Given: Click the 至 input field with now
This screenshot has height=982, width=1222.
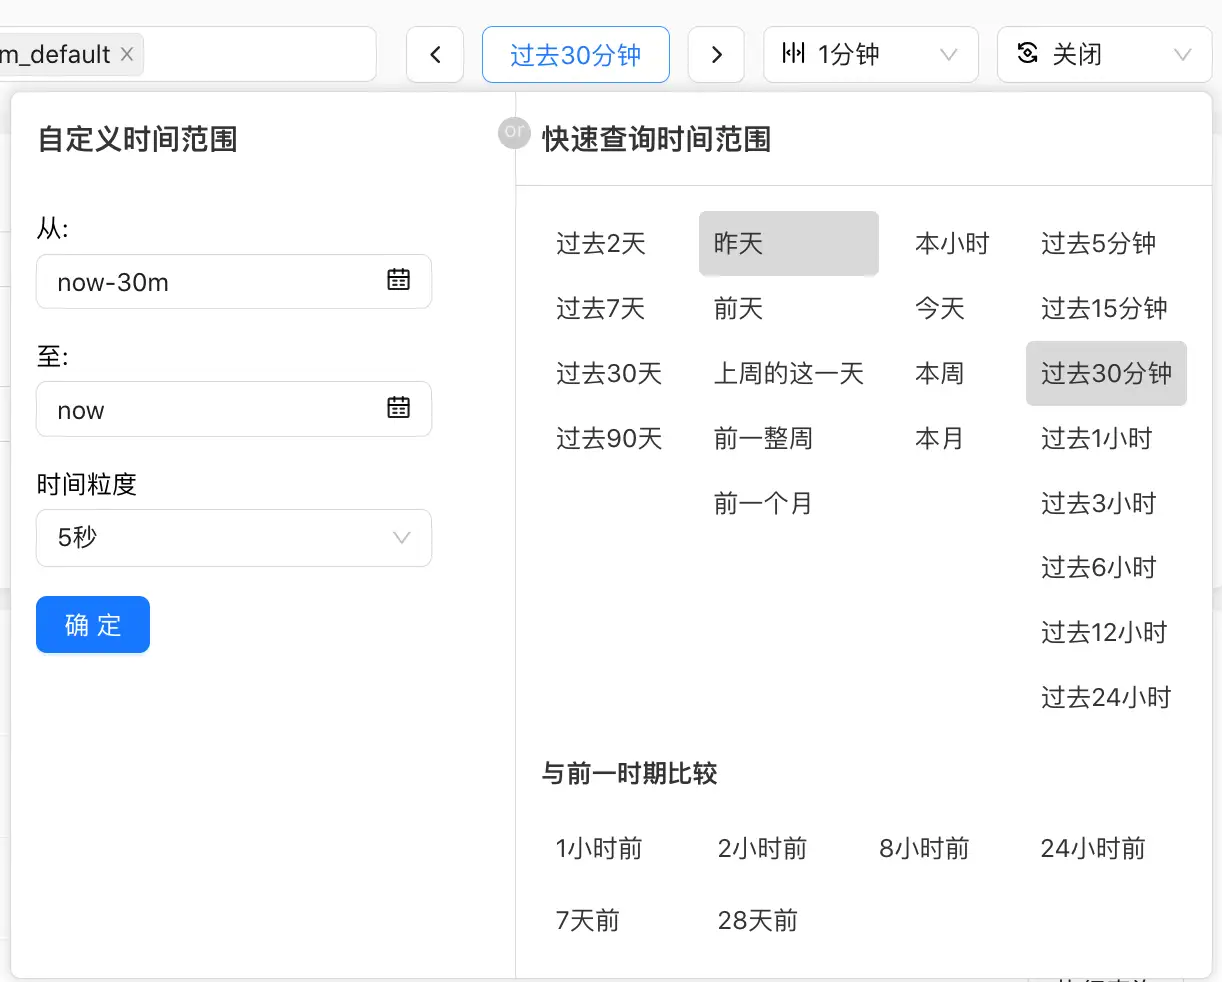Looking at the screenshot, I should coord(210,409).
